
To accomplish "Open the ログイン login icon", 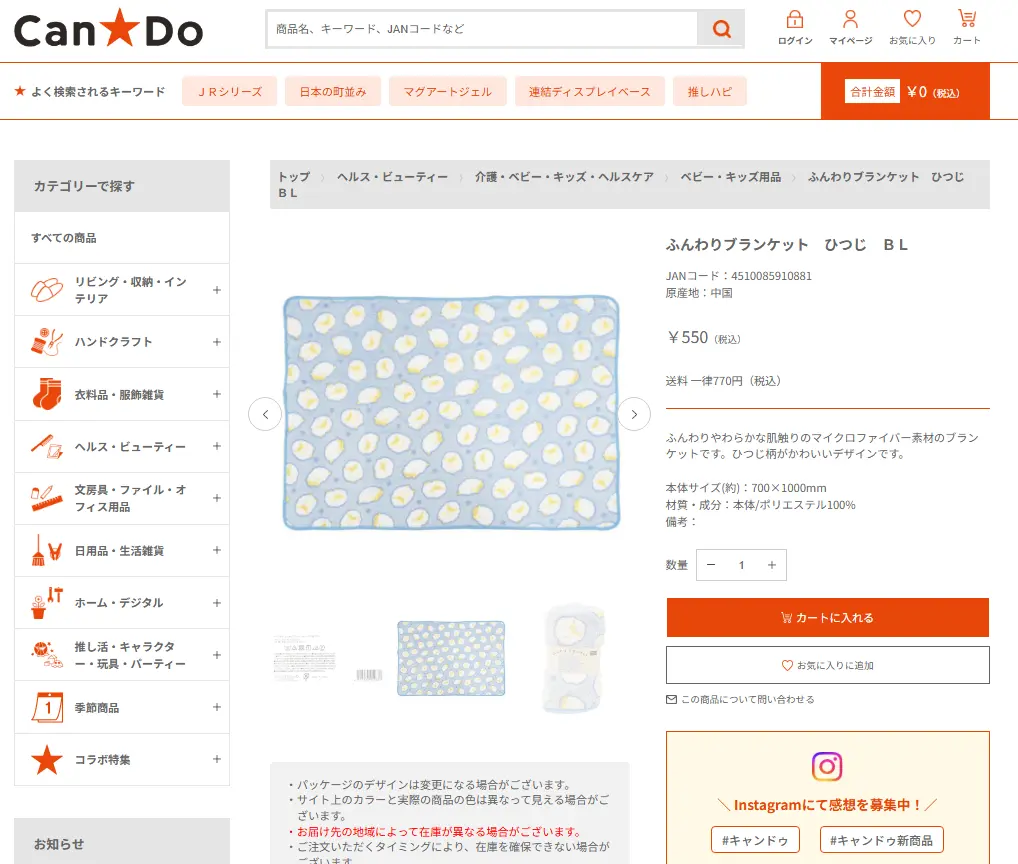I will tap(795, 28).
